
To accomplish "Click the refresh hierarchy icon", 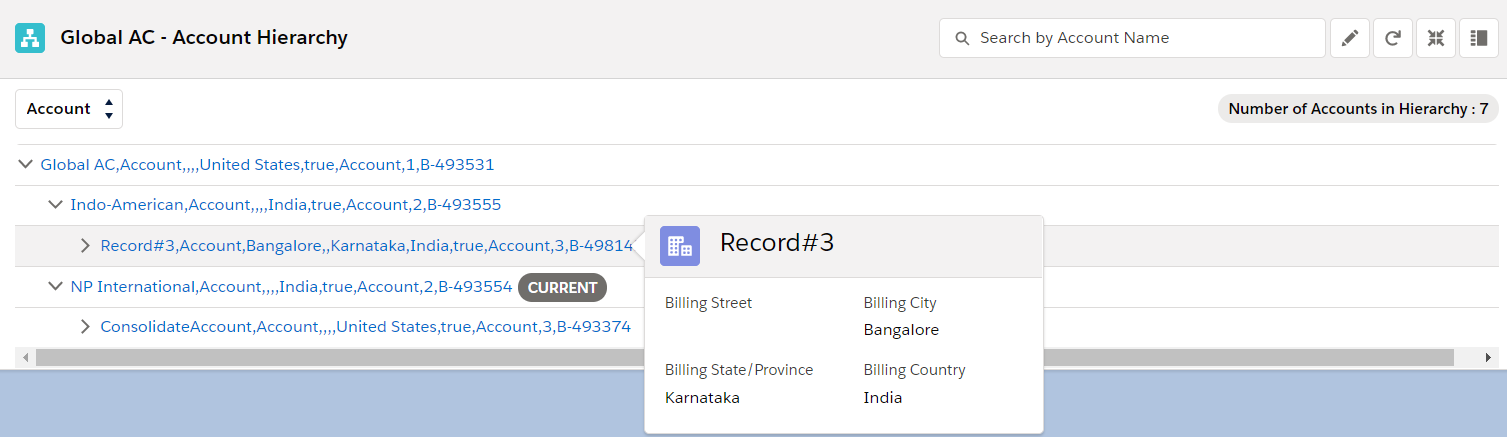I will (1392, 38).
